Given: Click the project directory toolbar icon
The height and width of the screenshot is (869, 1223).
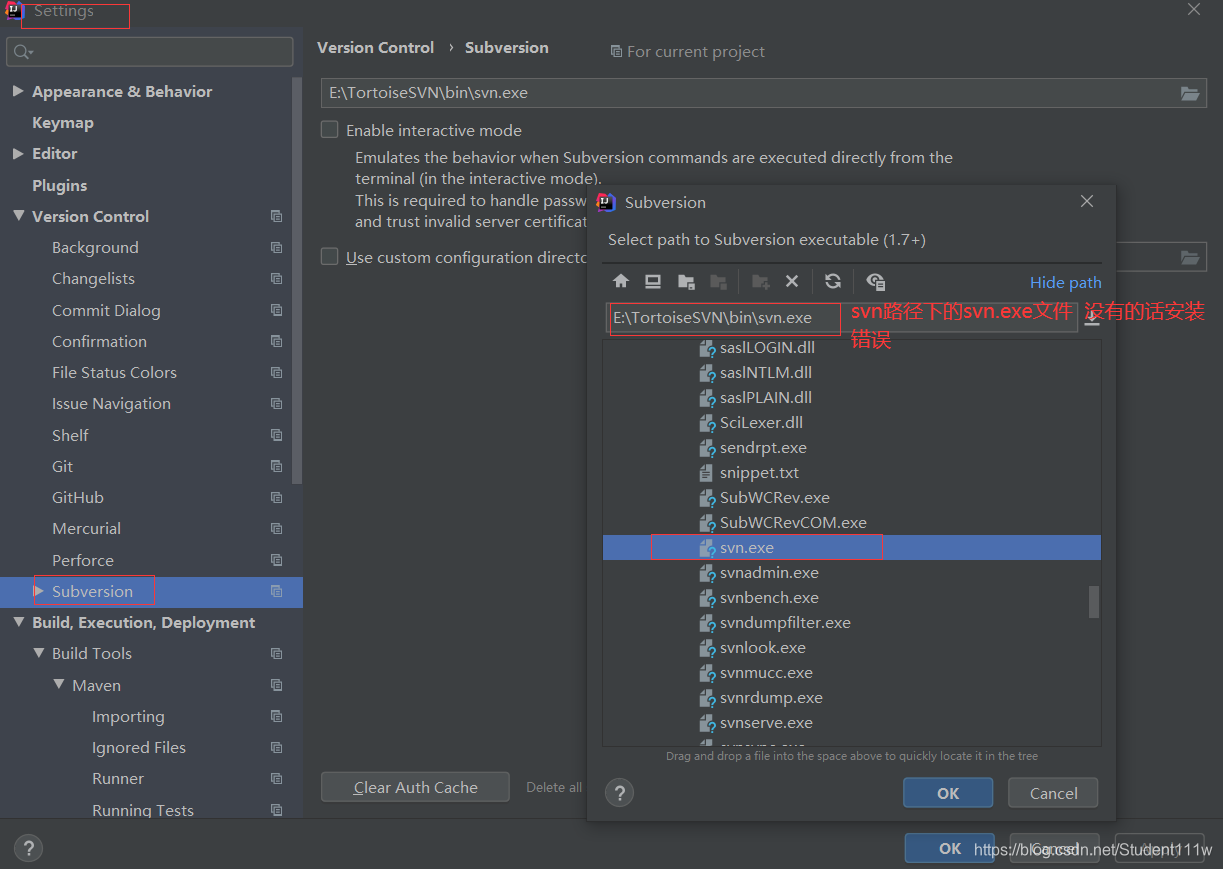Looking at the screenshot, I should click(686, 282).
